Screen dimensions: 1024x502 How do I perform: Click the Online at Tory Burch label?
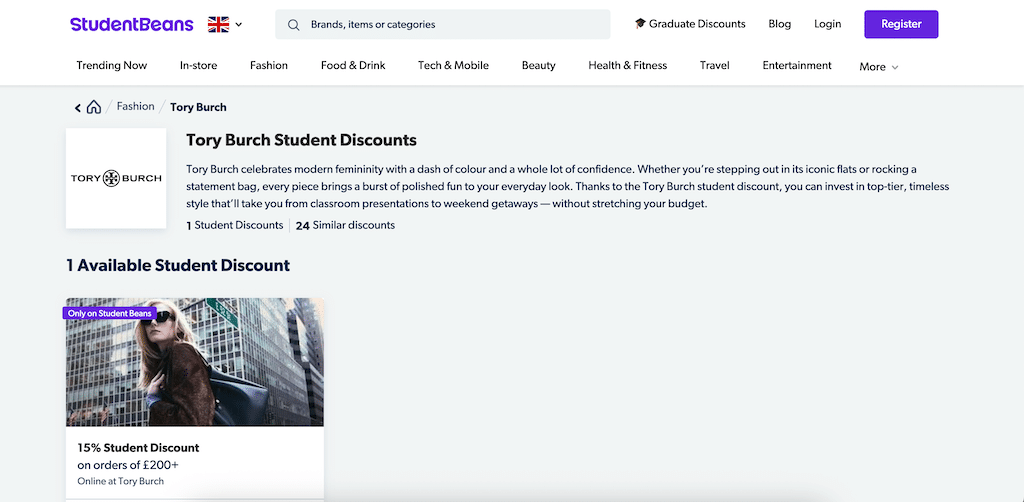(x=121, y=481)
